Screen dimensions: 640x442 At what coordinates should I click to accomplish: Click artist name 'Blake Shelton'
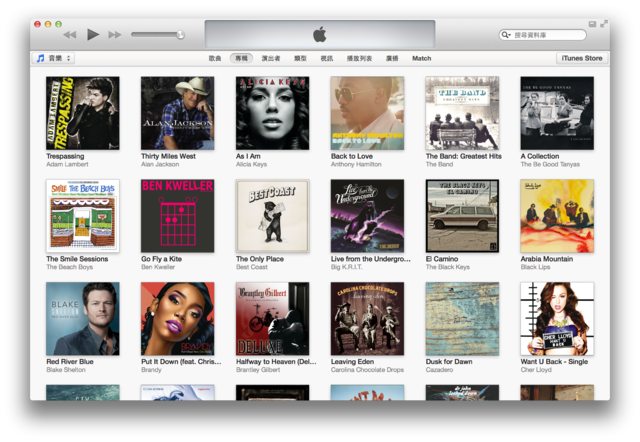(x=66, y=370)
